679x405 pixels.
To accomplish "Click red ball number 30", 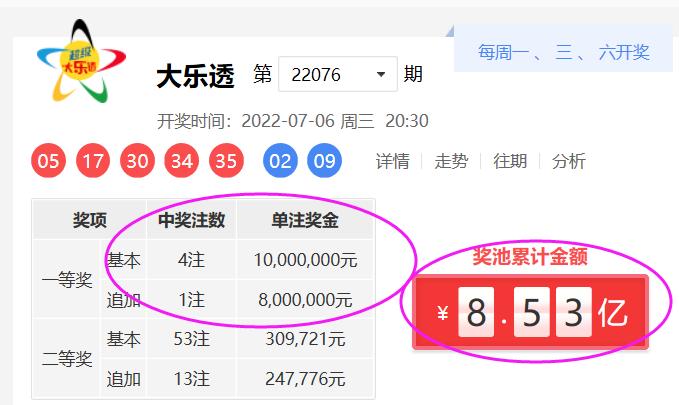I will [137, 161].
